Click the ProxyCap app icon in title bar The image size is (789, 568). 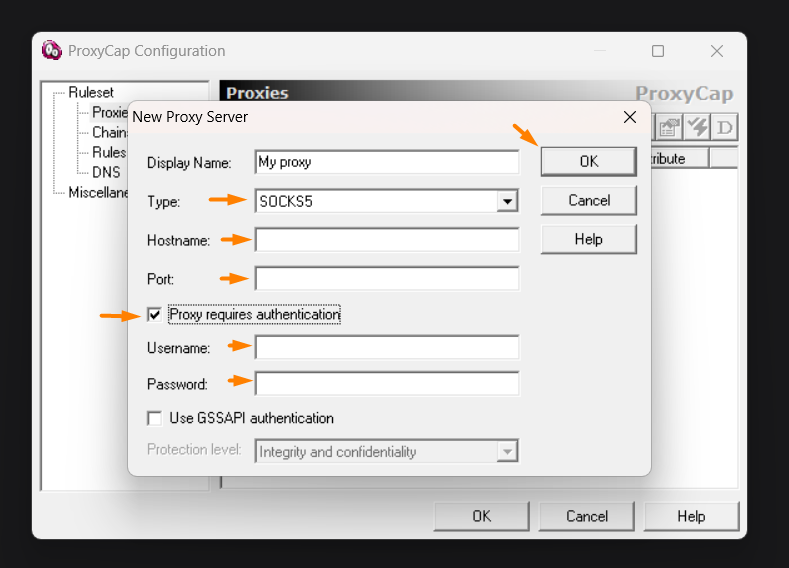coord(51,50)
